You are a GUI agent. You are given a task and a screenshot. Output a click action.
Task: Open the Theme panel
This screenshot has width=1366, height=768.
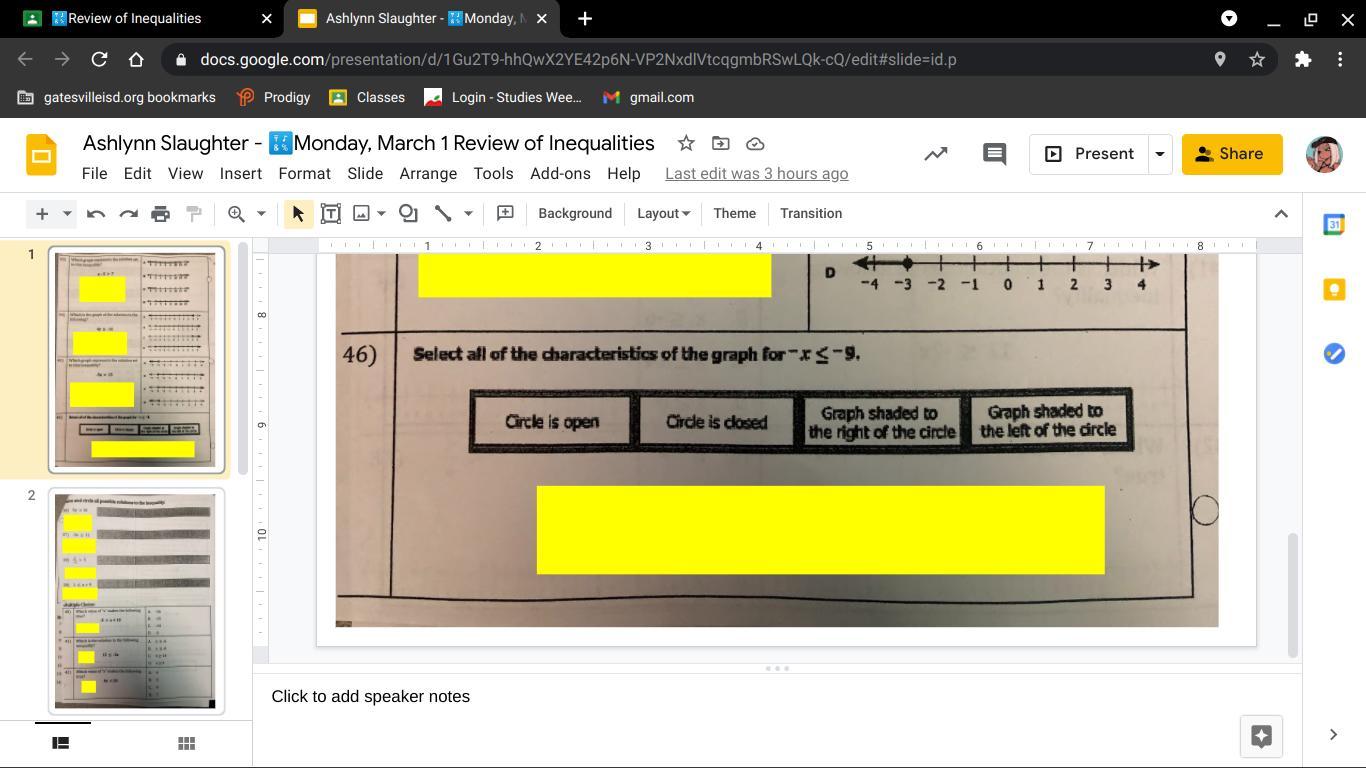click(x=734, y=213)
